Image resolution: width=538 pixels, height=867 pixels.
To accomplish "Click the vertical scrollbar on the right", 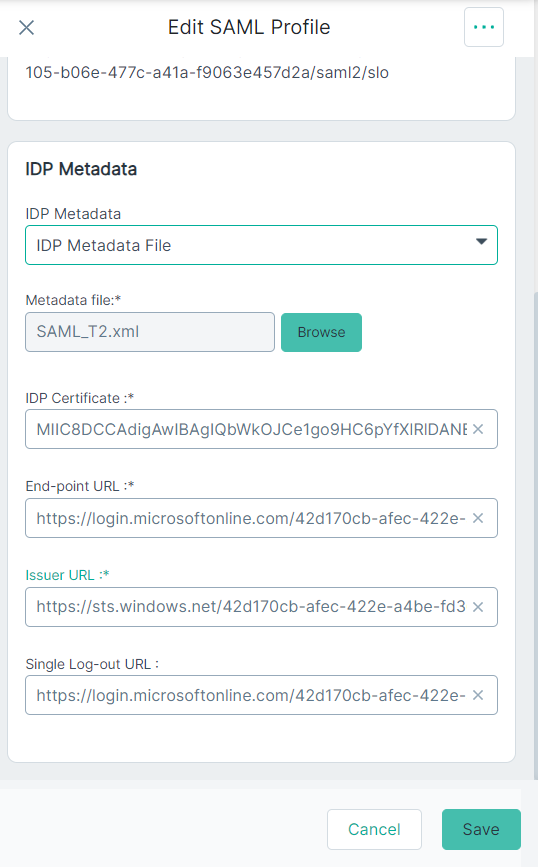I will coord(535,531).
